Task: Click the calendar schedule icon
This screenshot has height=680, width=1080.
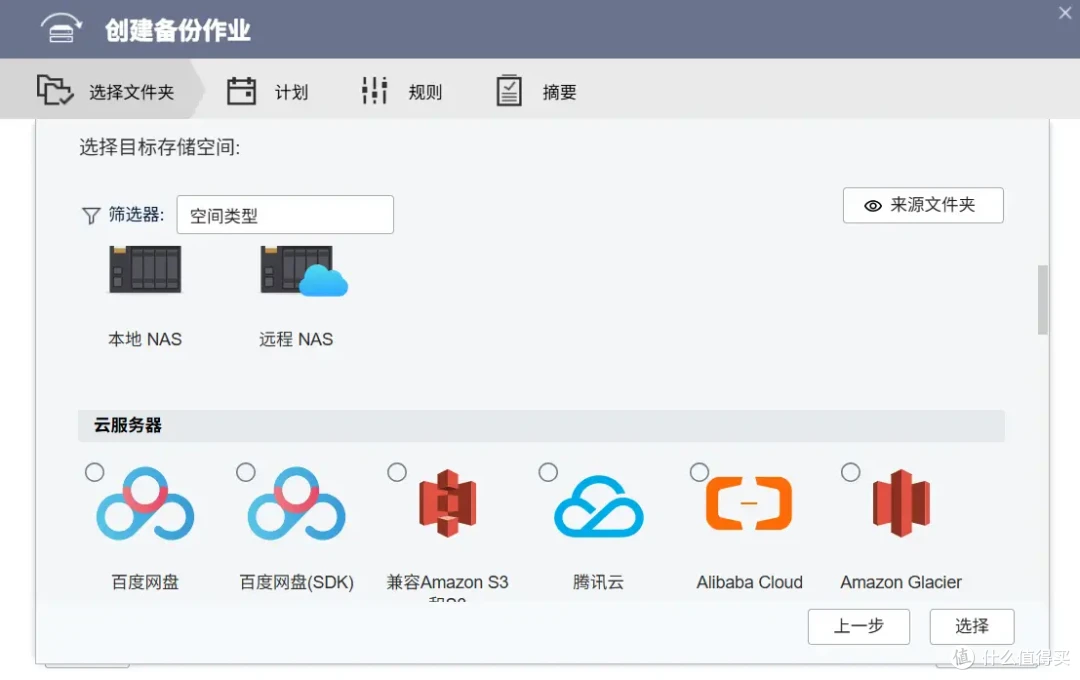Action: pyautogui.click(x=241, y=90)
